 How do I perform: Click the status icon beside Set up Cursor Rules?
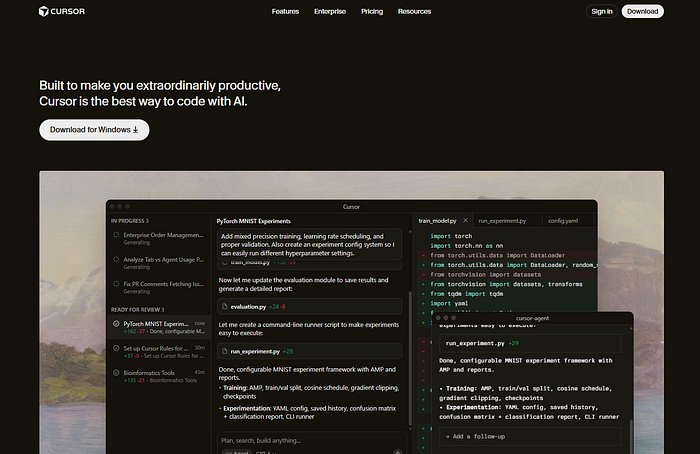click(x=116, y=350)
